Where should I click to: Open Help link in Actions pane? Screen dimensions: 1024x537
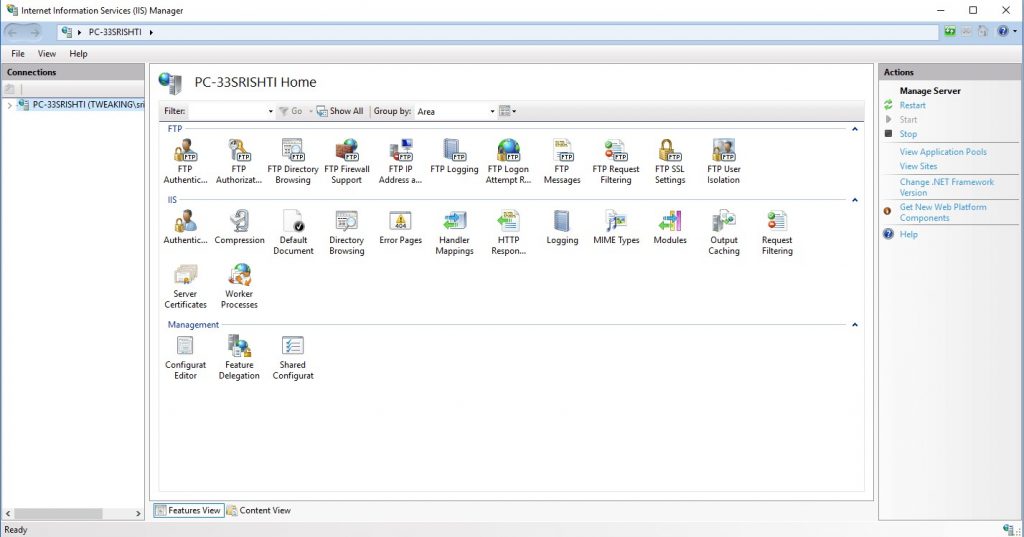pyautogui.click(x=908, y=234)
